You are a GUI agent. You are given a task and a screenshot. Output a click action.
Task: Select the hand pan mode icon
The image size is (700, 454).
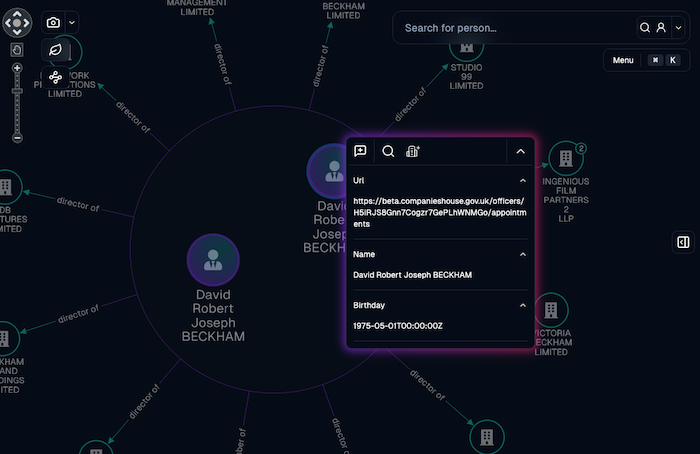17,50
